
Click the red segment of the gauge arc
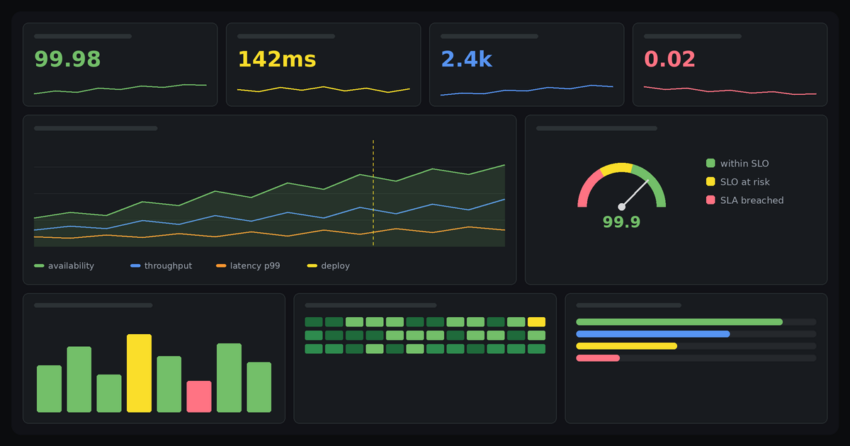pos(587,188)
